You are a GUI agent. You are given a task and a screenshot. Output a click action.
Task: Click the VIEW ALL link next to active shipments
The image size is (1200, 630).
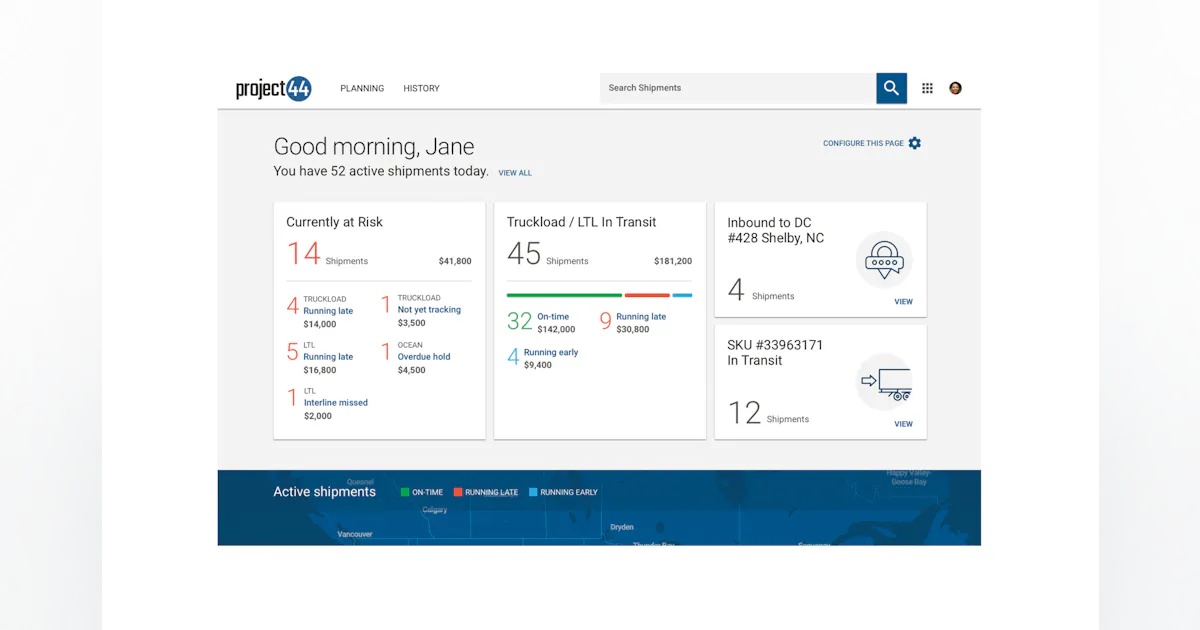click(x=515, y=172)
